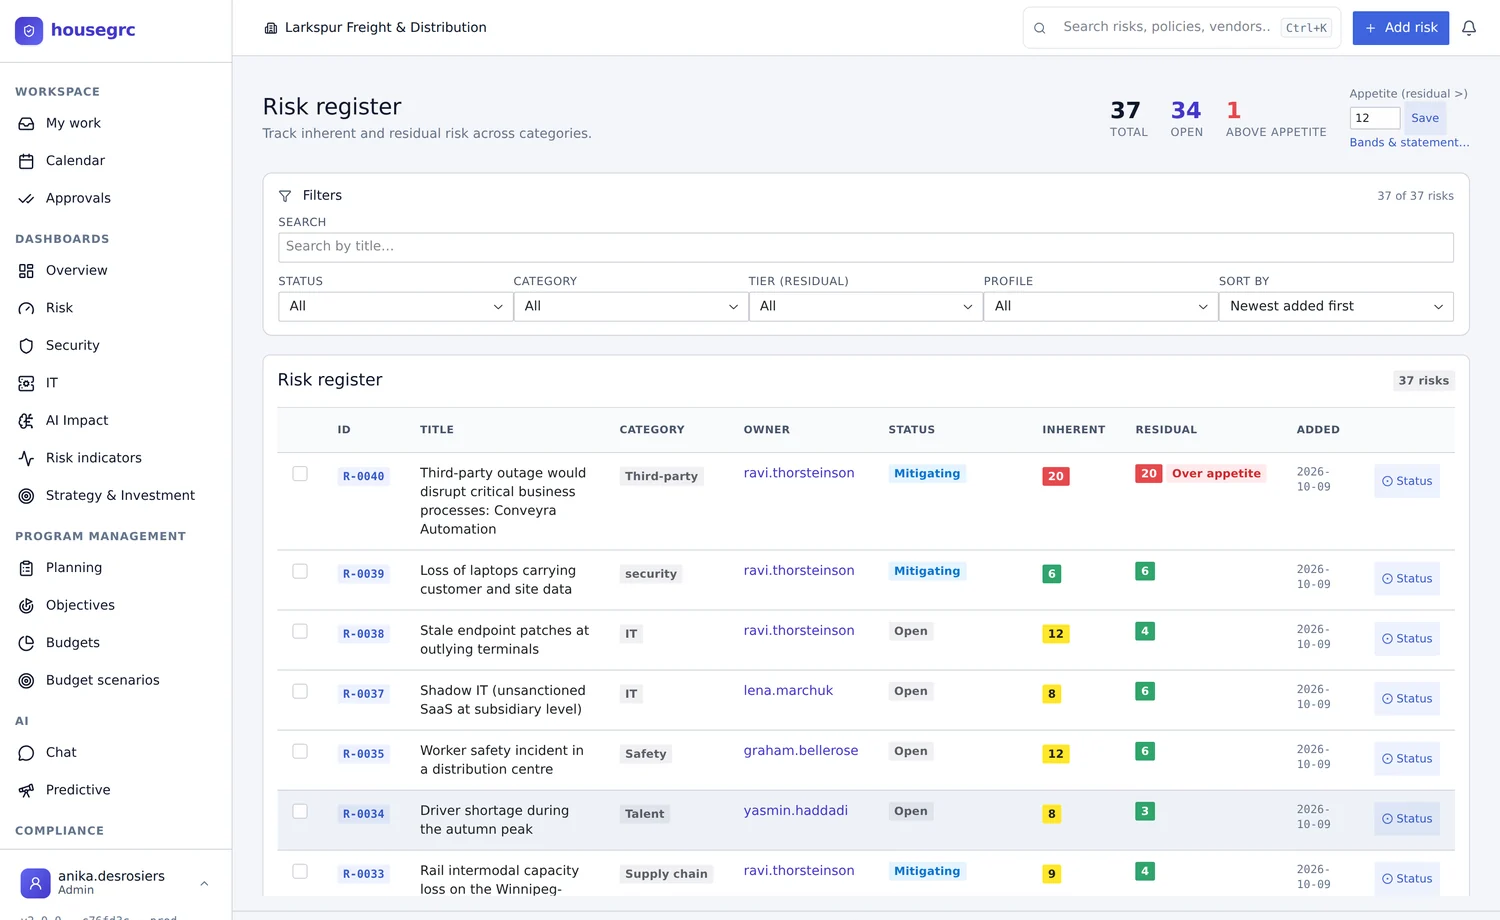Open the Profile filter dropdown

[x=1101, y=306]
